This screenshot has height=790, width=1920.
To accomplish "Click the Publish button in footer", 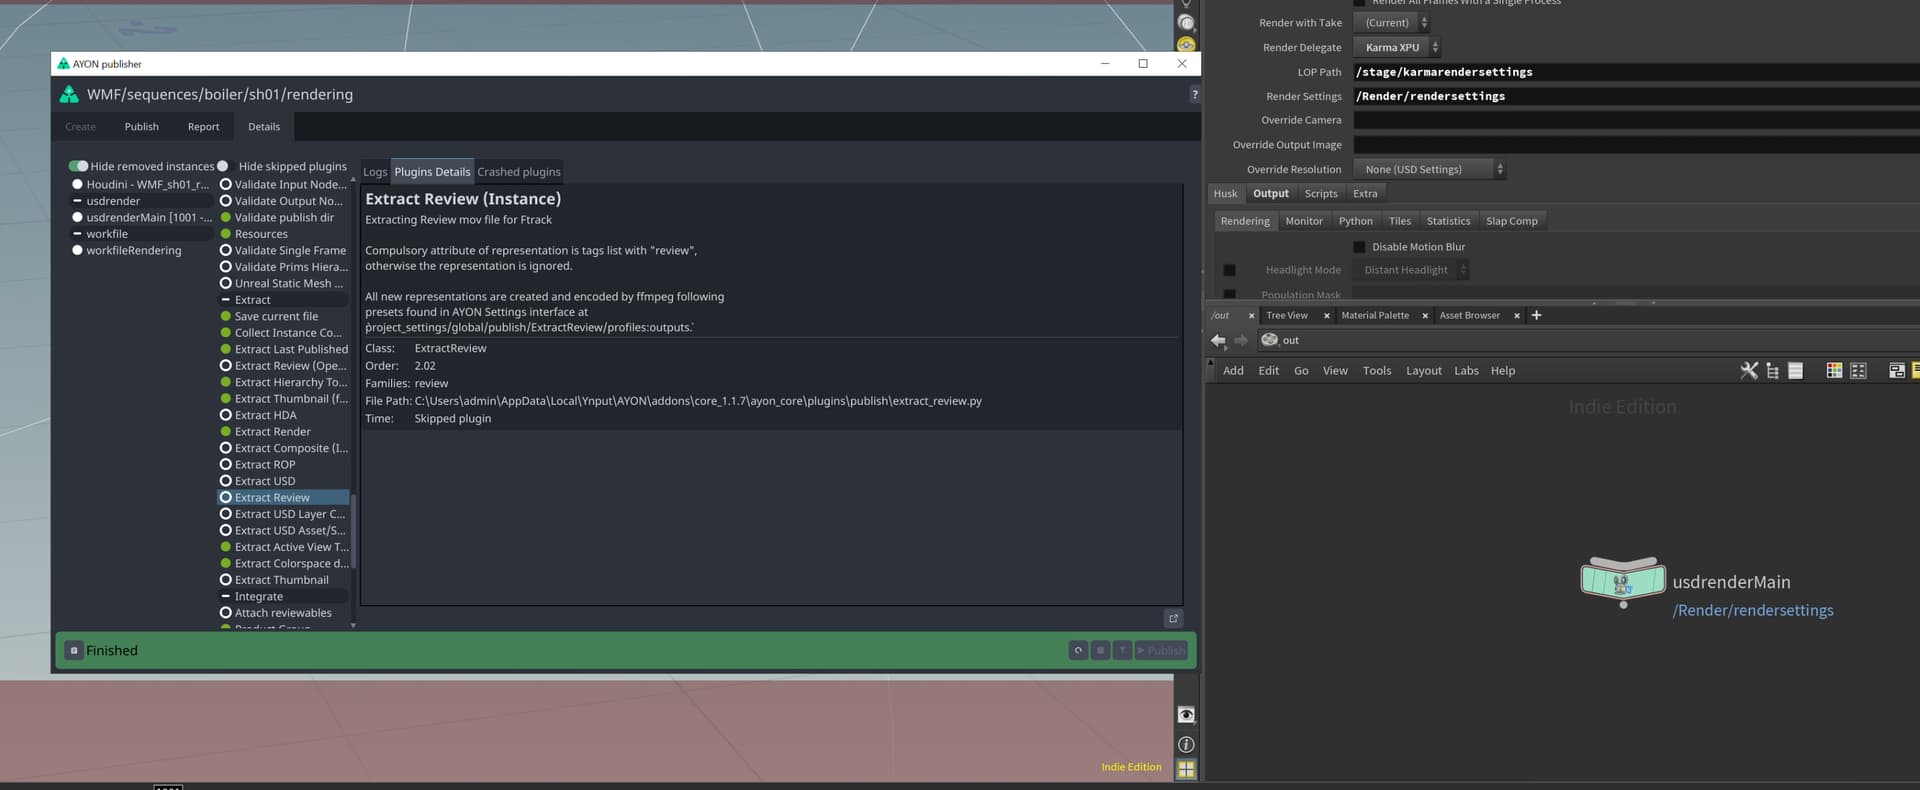I will point(1161,650).
